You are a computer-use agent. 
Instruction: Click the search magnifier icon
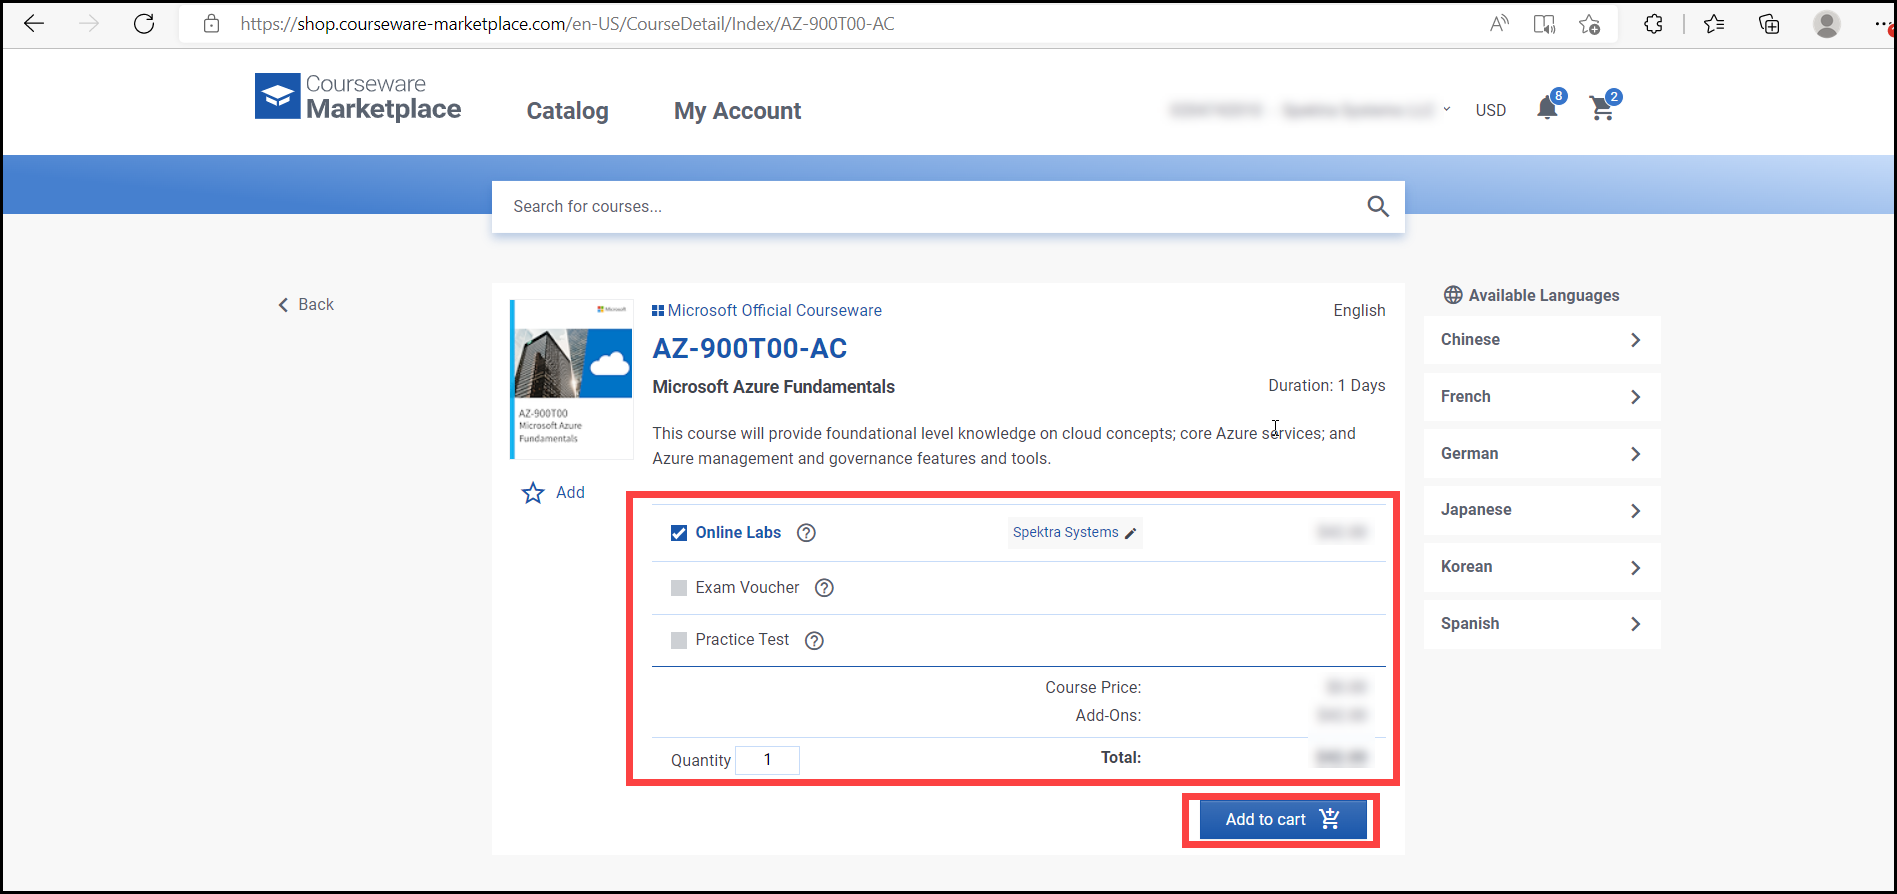pos(1378,206)
